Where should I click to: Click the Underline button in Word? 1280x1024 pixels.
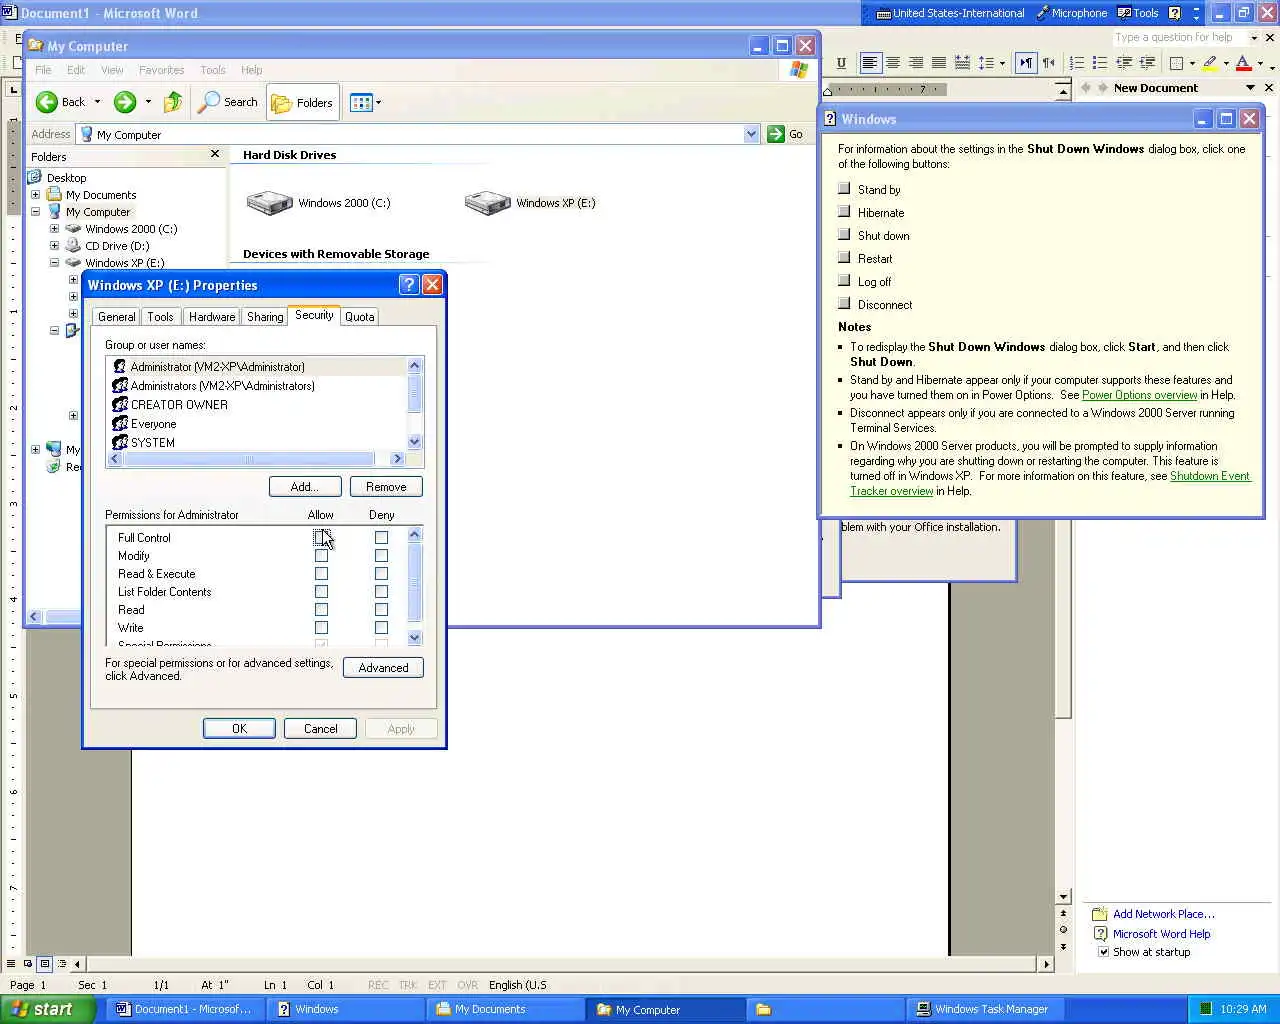(841, 63)
